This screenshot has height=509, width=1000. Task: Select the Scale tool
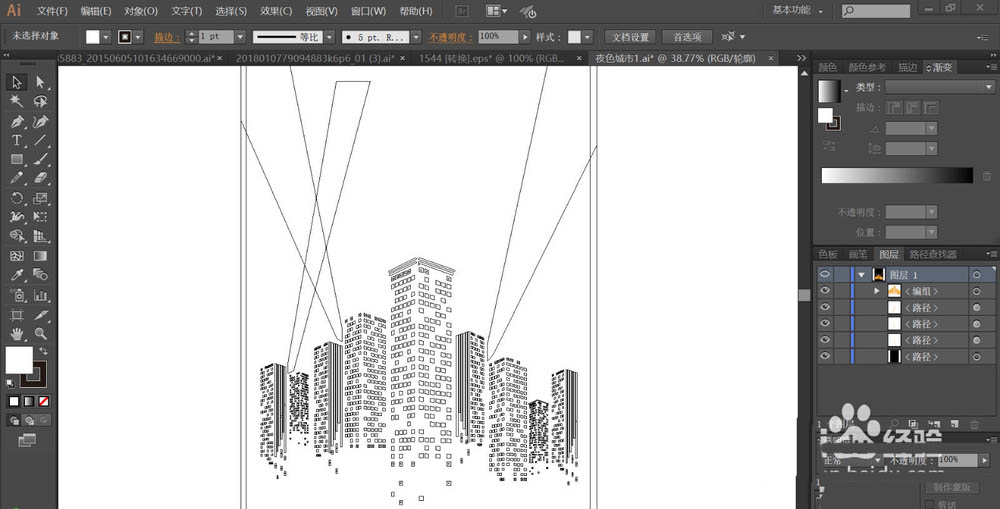point(41,198)
